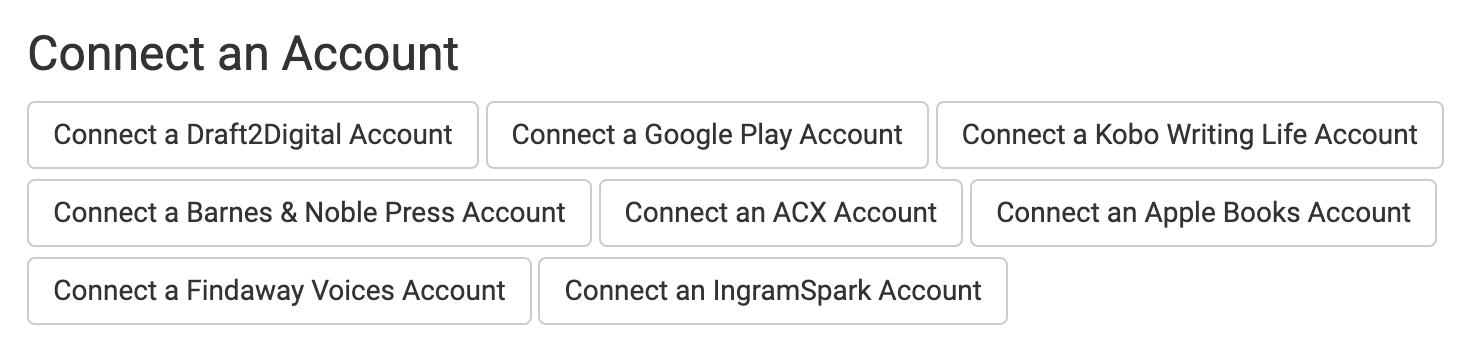Choose Connect a Kobo Writing Life Account

tap(1190, 134)
